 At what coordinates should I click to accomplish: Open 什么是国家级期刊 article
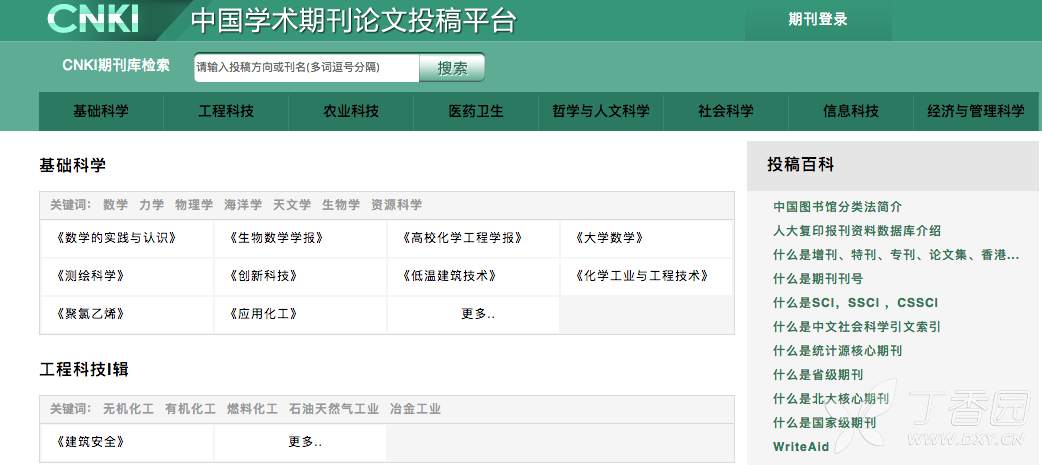[x=824, y=422]
